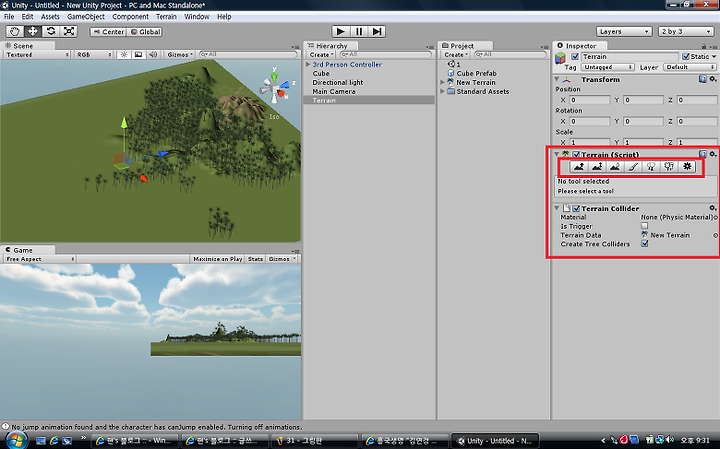Open Transform component gear menu

point(713,79)
